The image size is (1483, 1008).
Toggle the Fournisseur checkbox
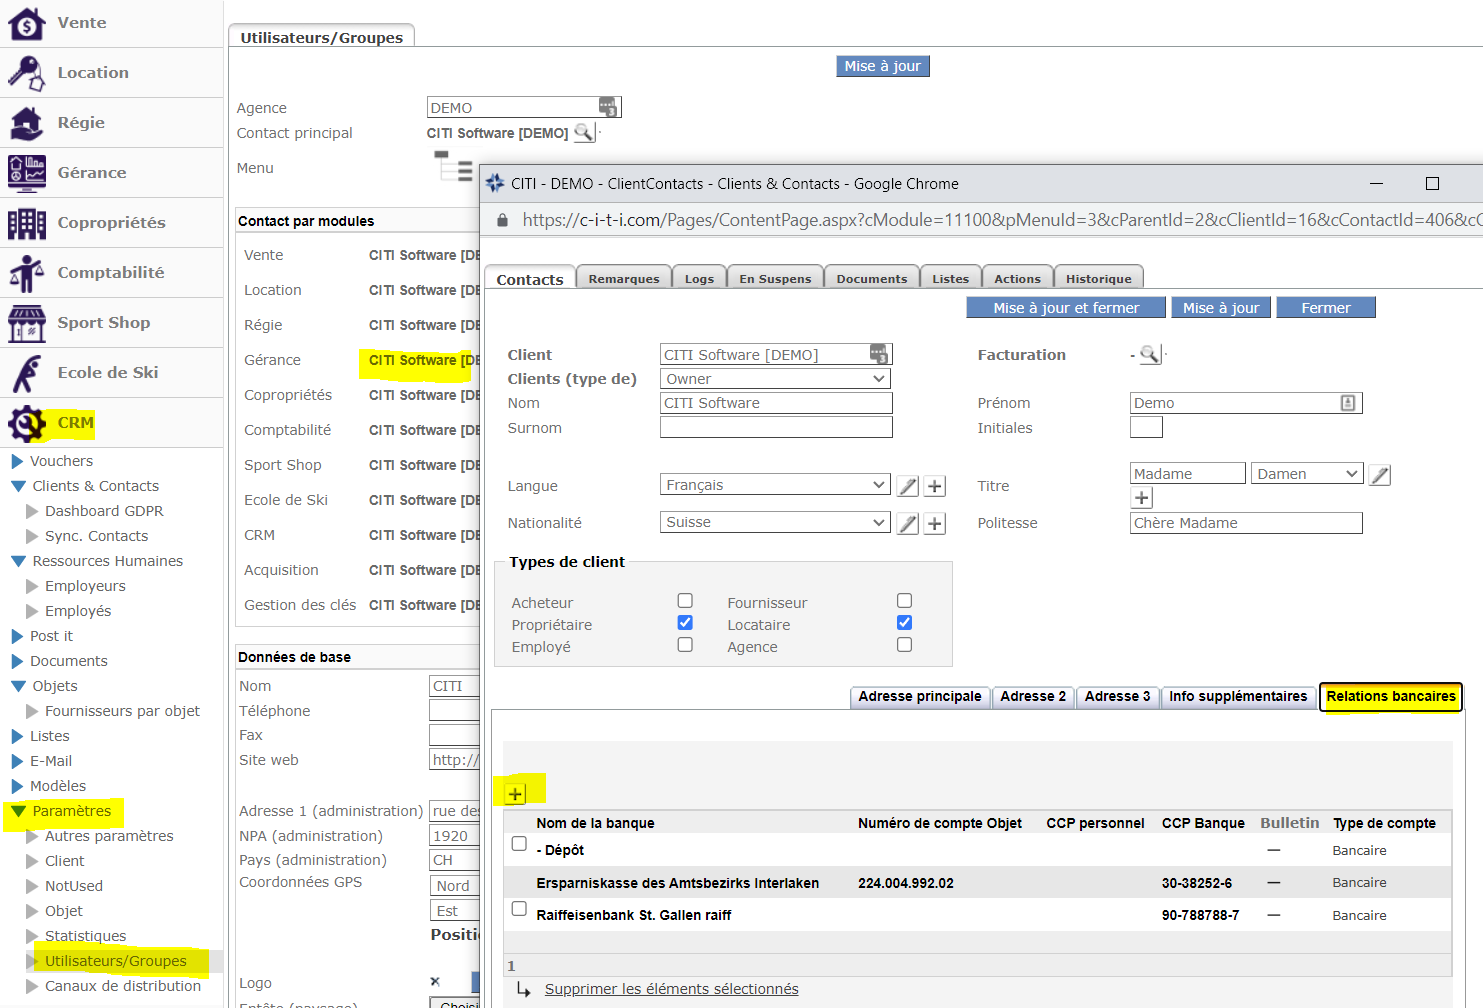[x=904, y=600]
